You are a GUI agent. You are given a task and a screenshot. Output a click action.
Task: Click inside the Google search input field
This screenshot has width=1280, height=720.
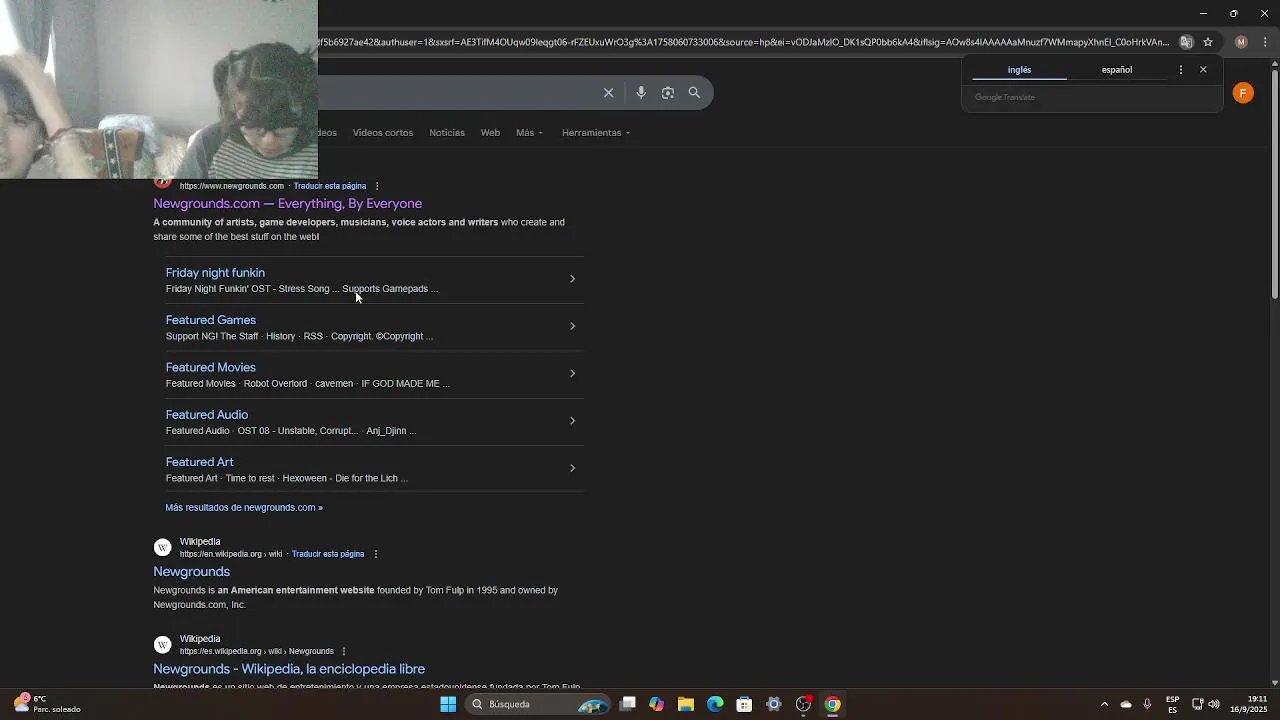[455, 93]
